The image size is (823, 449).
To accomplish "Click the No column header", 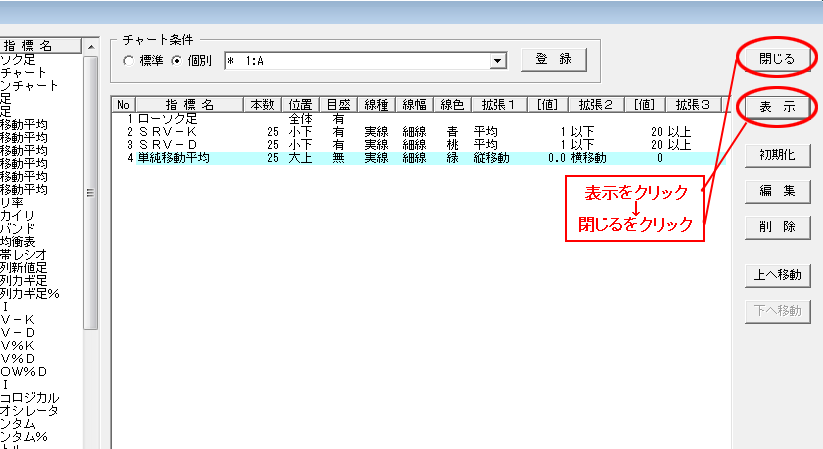I will click(123, 105).
